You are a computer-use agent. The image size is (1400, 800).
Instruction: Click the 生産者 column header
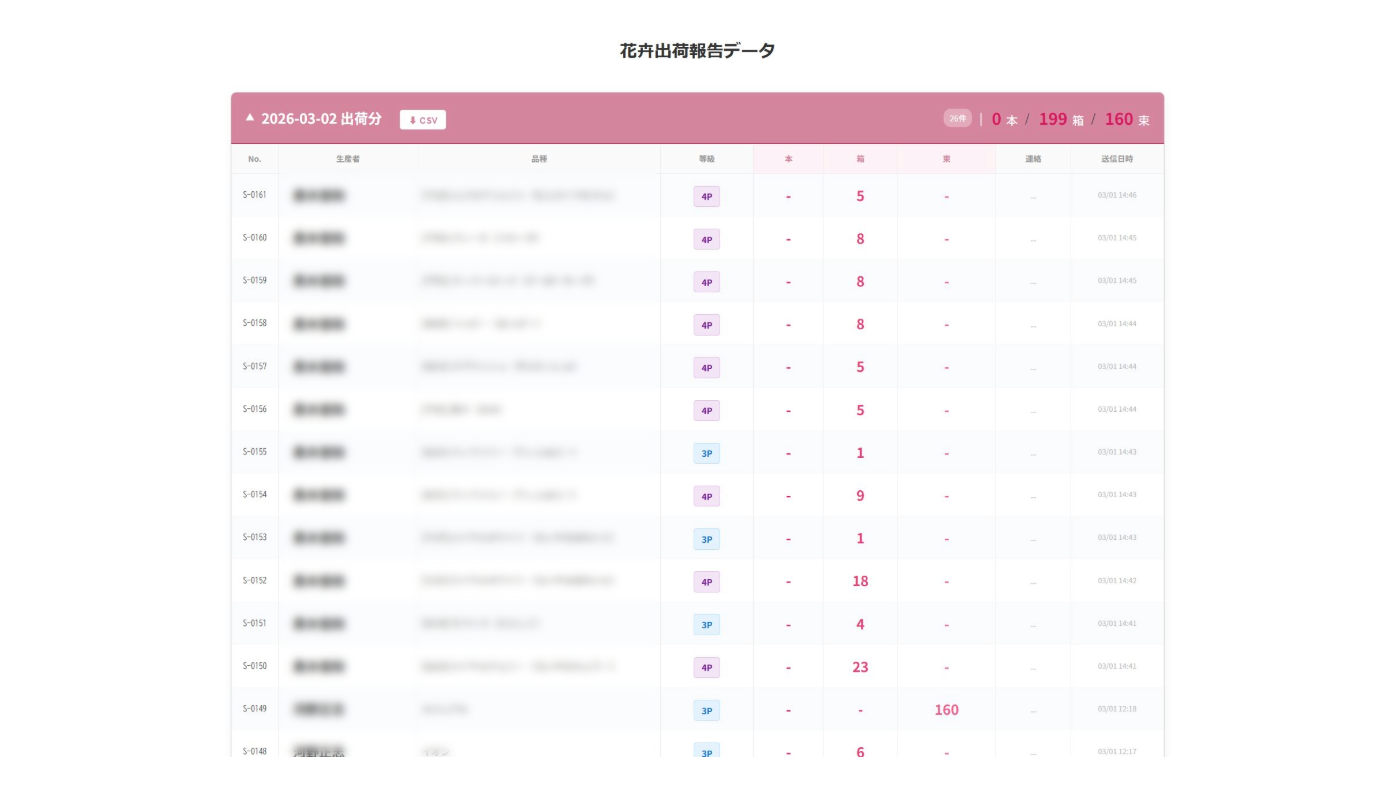tap(348, 159)
